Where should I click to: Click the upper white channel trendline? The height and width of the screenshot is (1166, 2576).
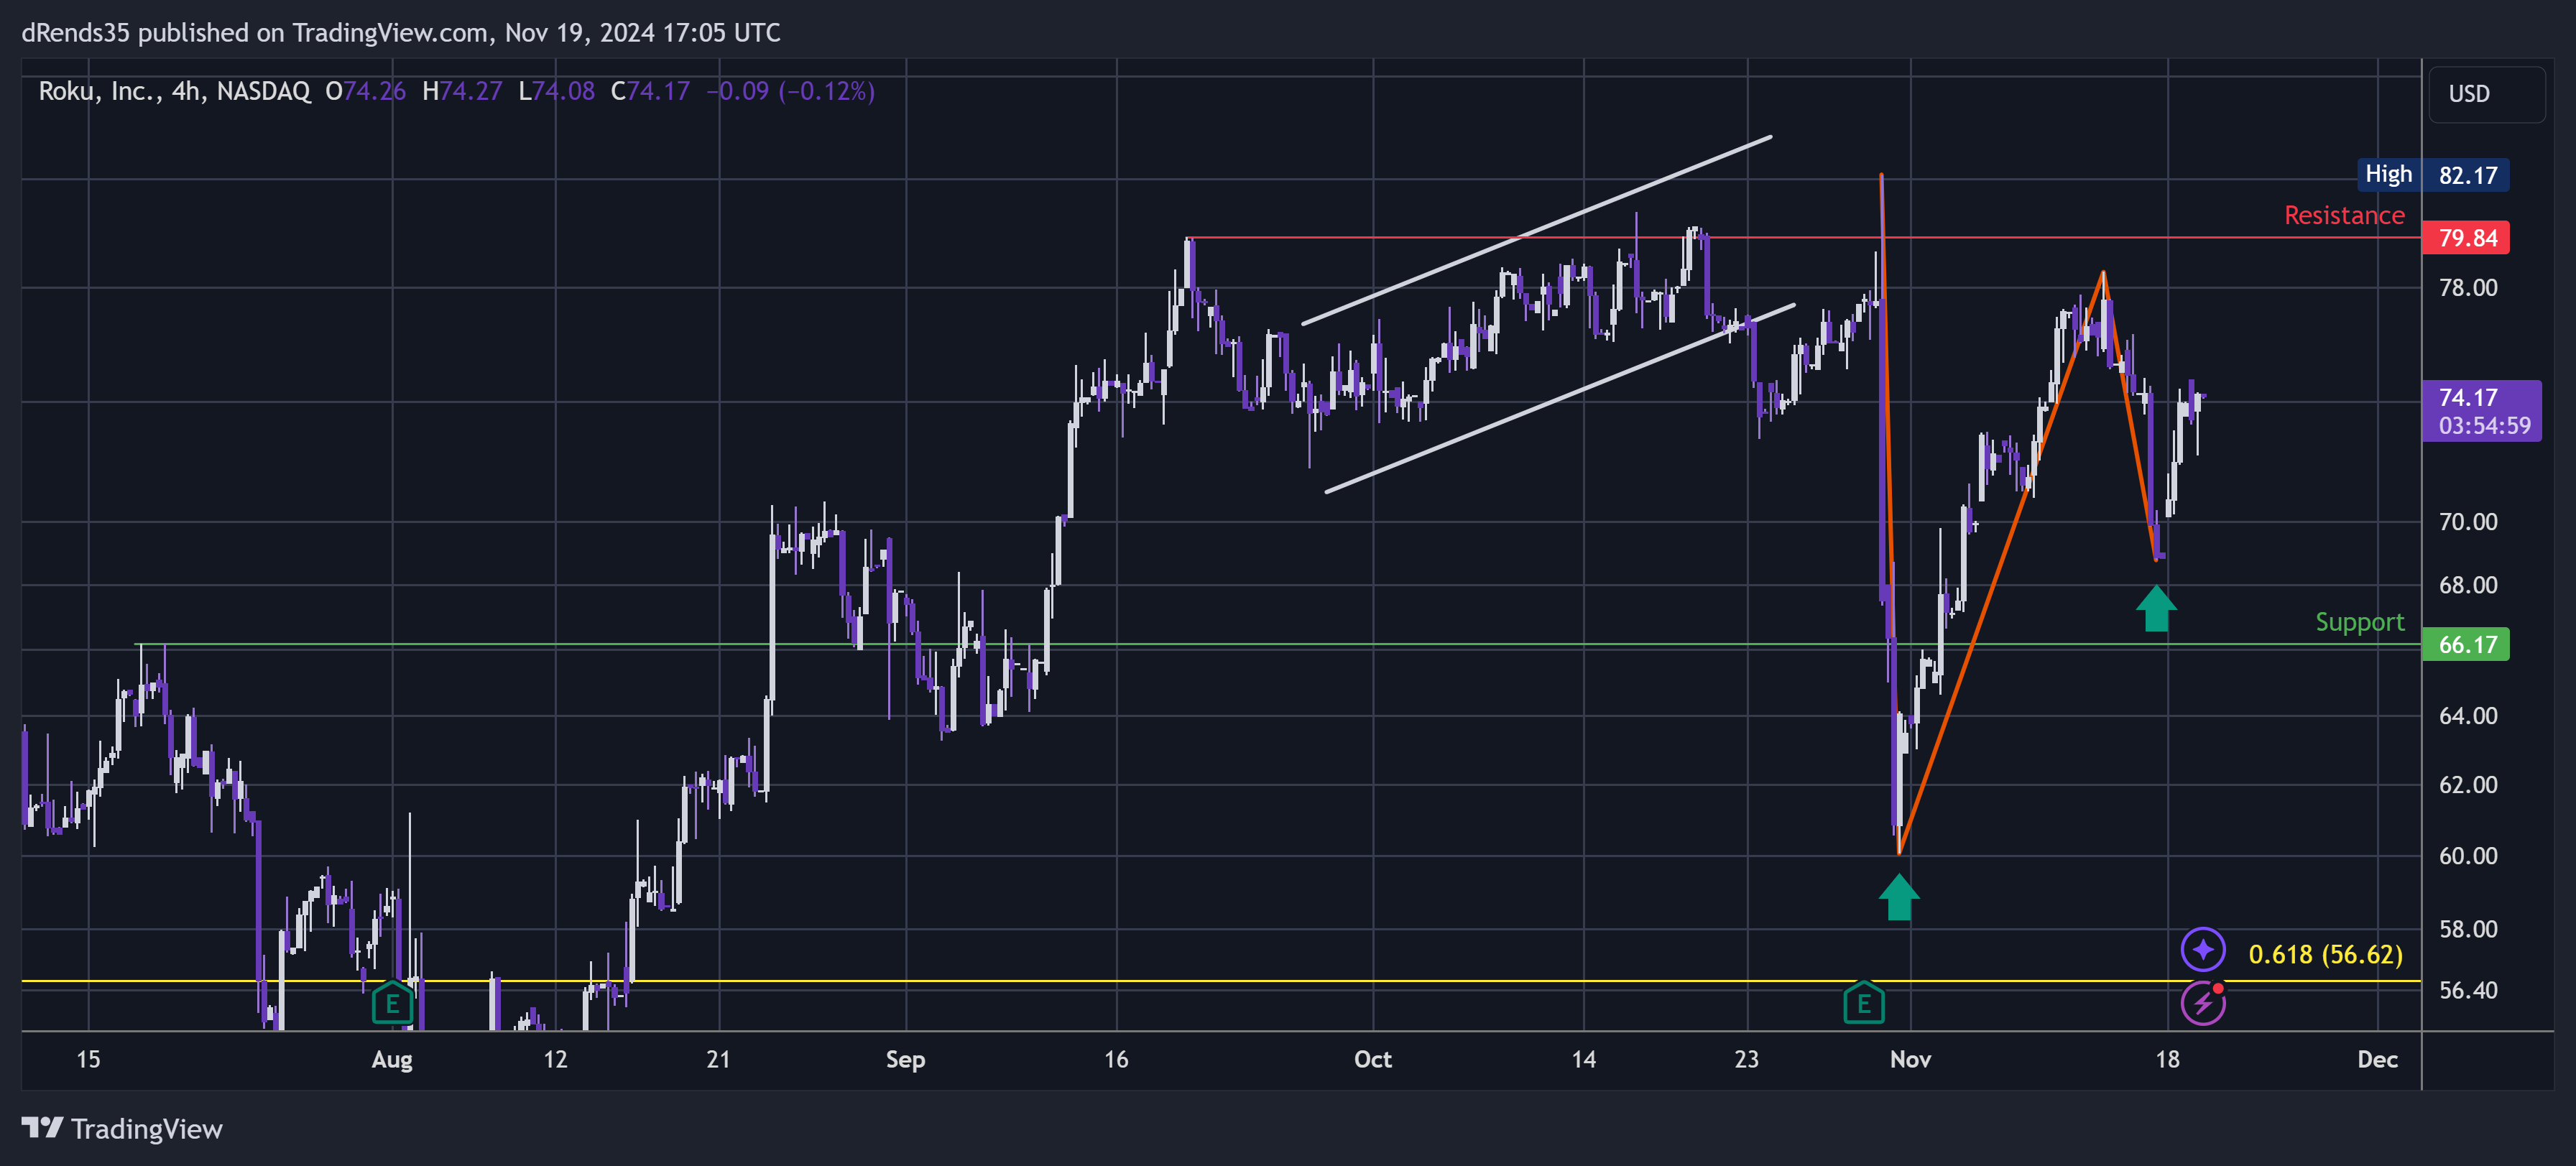click(x=1537, y=230)
